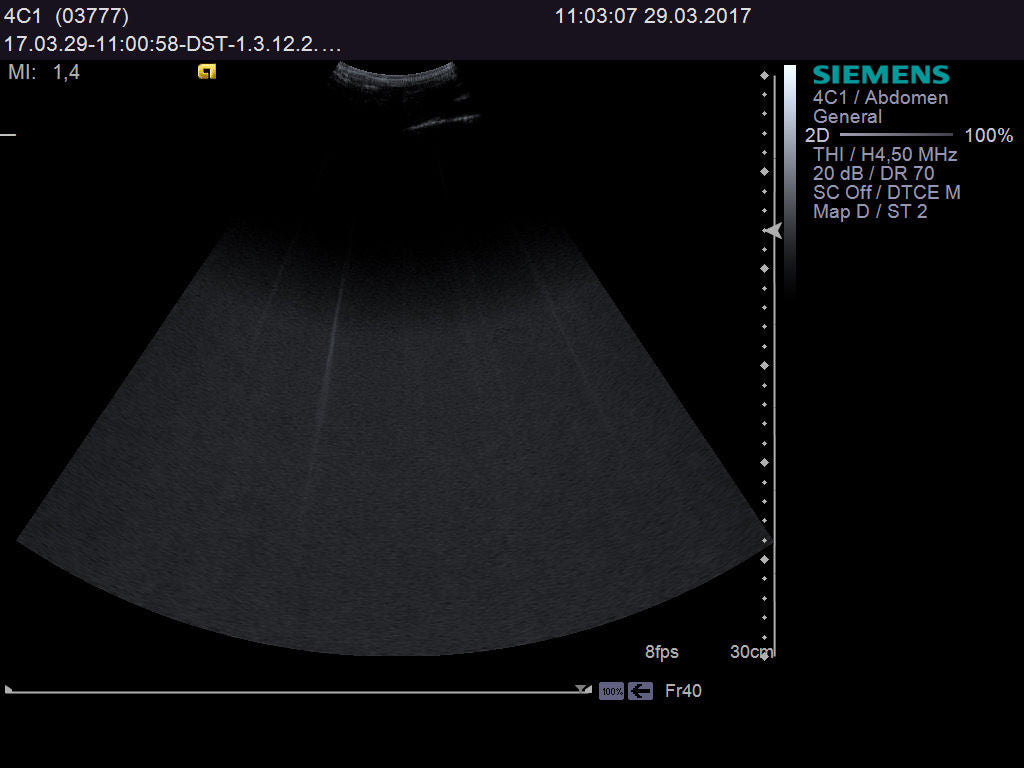Image resolution: width=1024 pixels, height=768 pixels.
Task: Open the 4C1 / Abdomen preset selector
Action: 880,97
